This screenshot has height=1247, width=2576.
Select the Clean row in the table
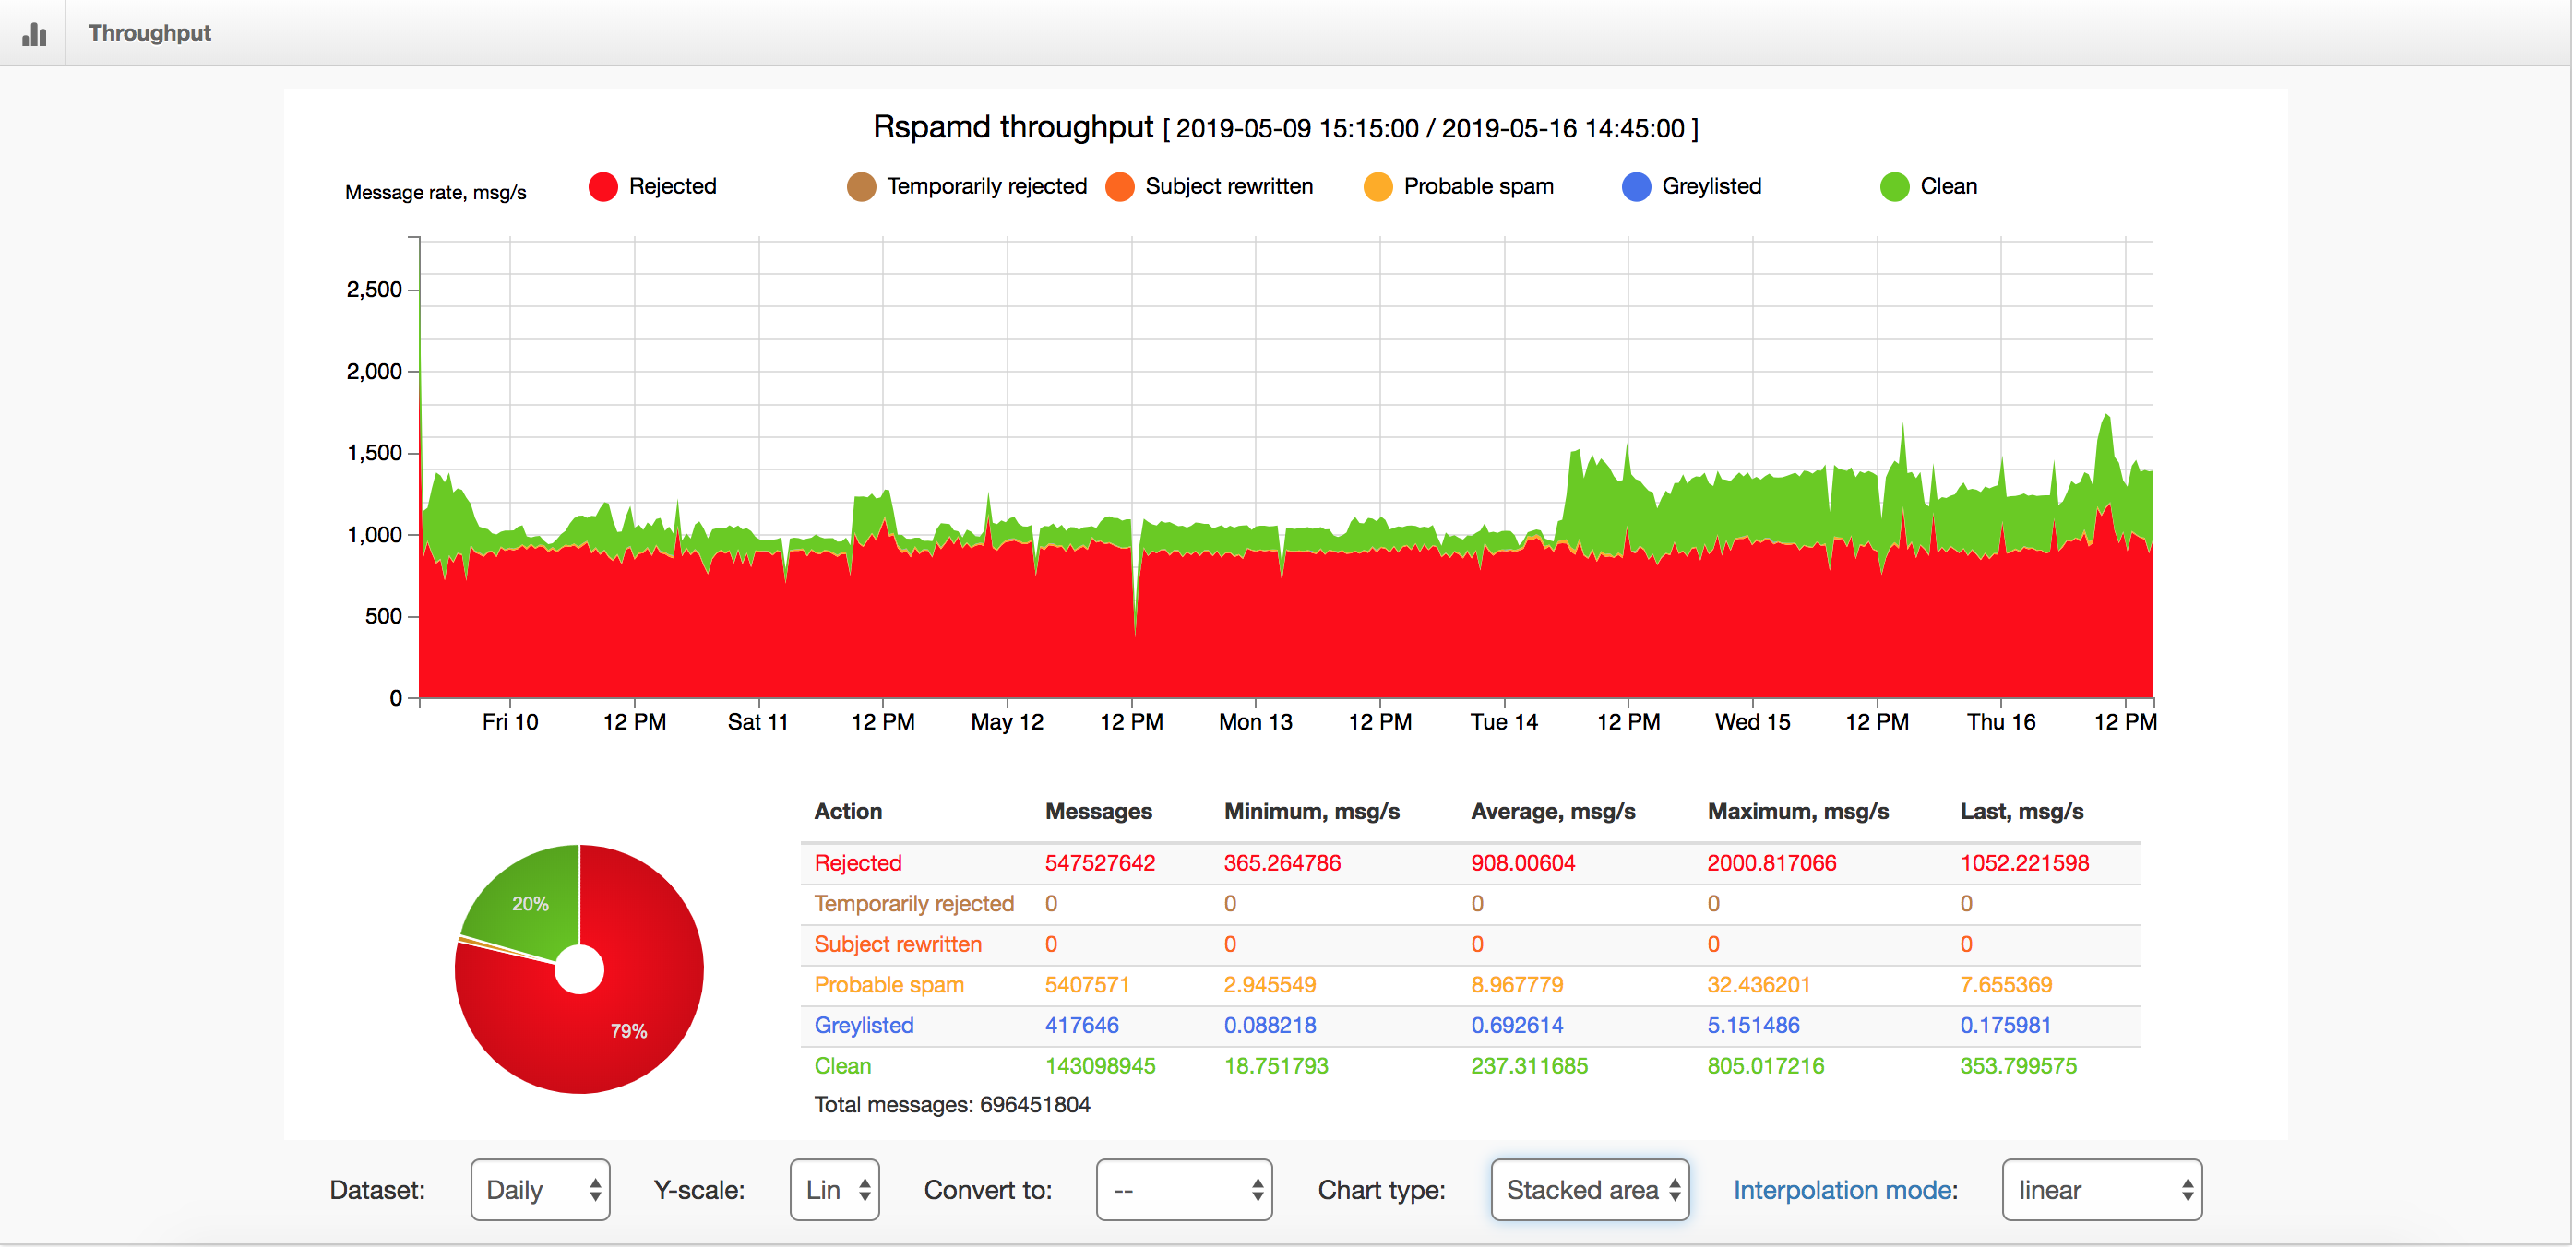coord(842,1066)
